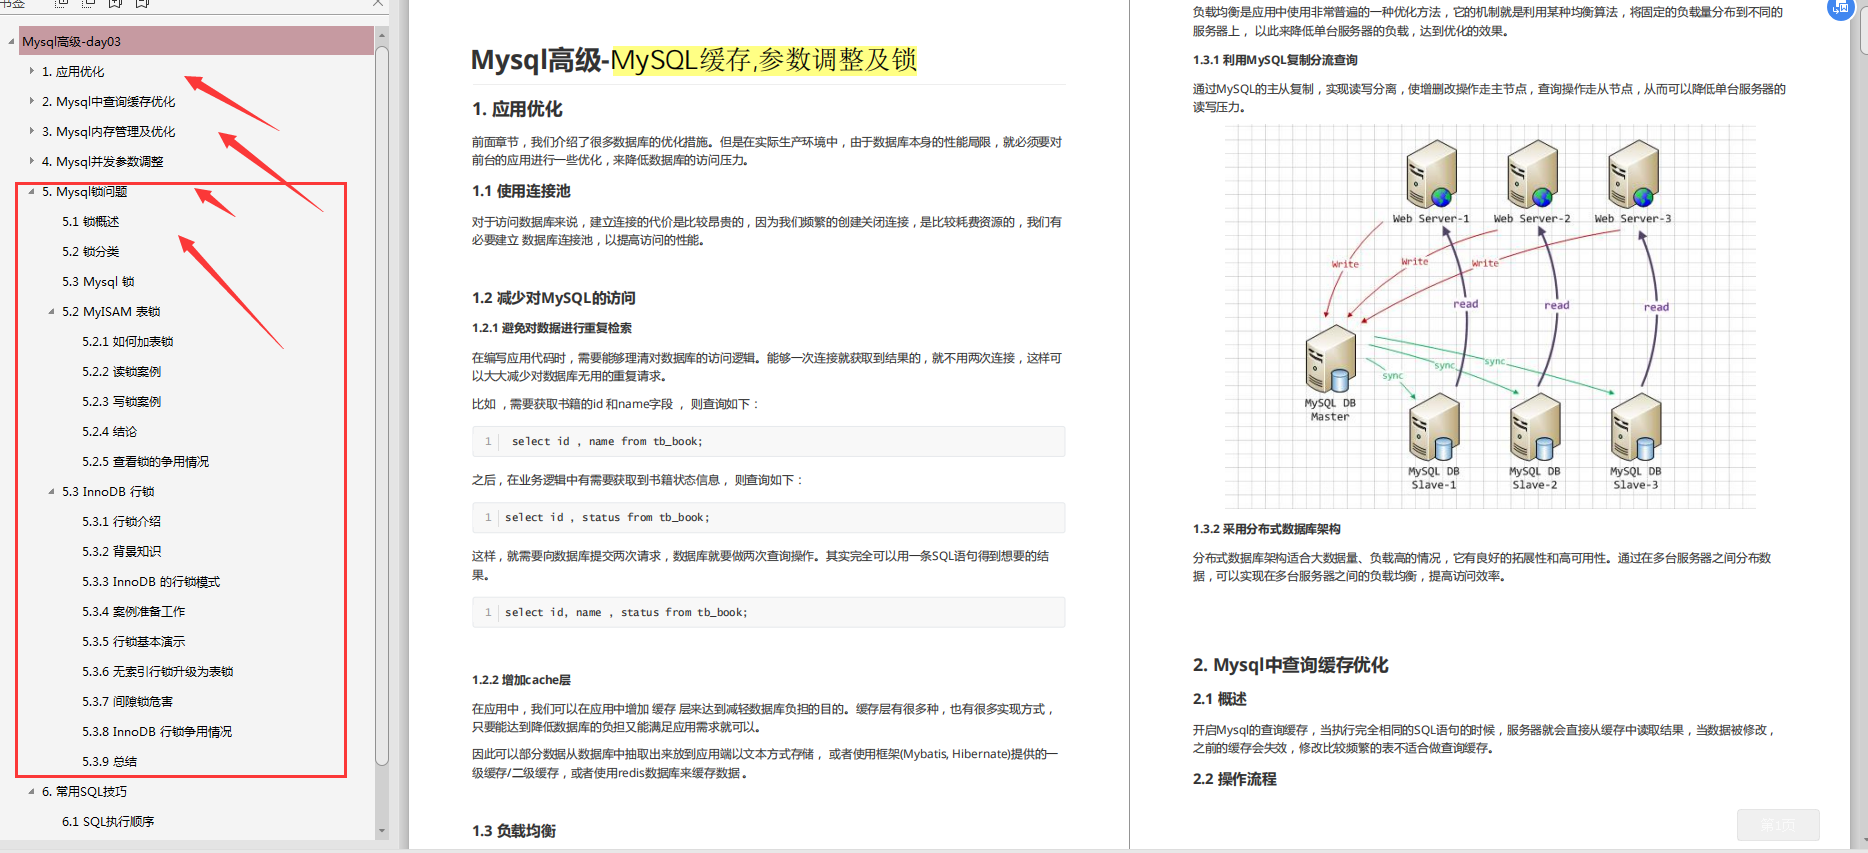Open bookmark 2. Mysql中查询缓存优化
The image size is (1868, 853).
pos(108,101)
